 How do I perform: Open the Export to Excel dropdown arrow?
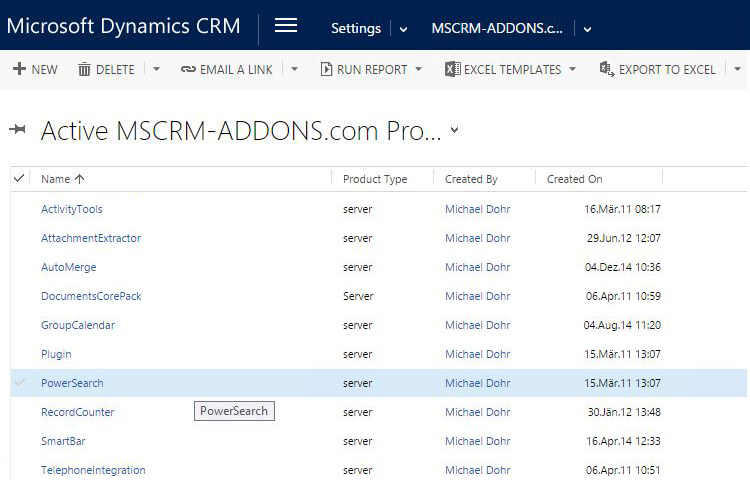coord(738,69)
